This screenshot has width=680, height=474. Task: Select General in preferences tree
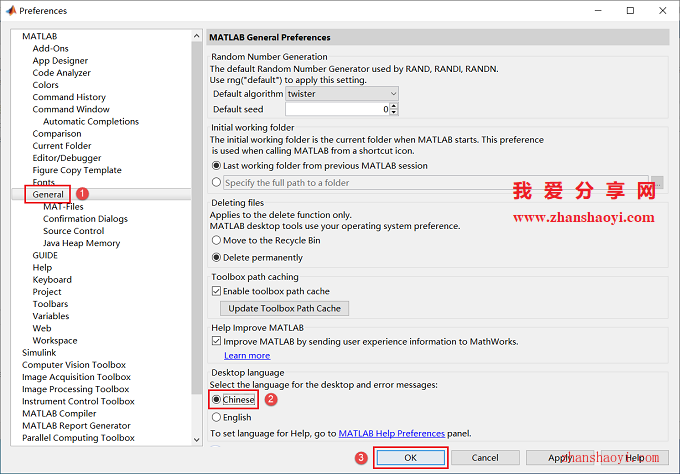click(48, 194)
